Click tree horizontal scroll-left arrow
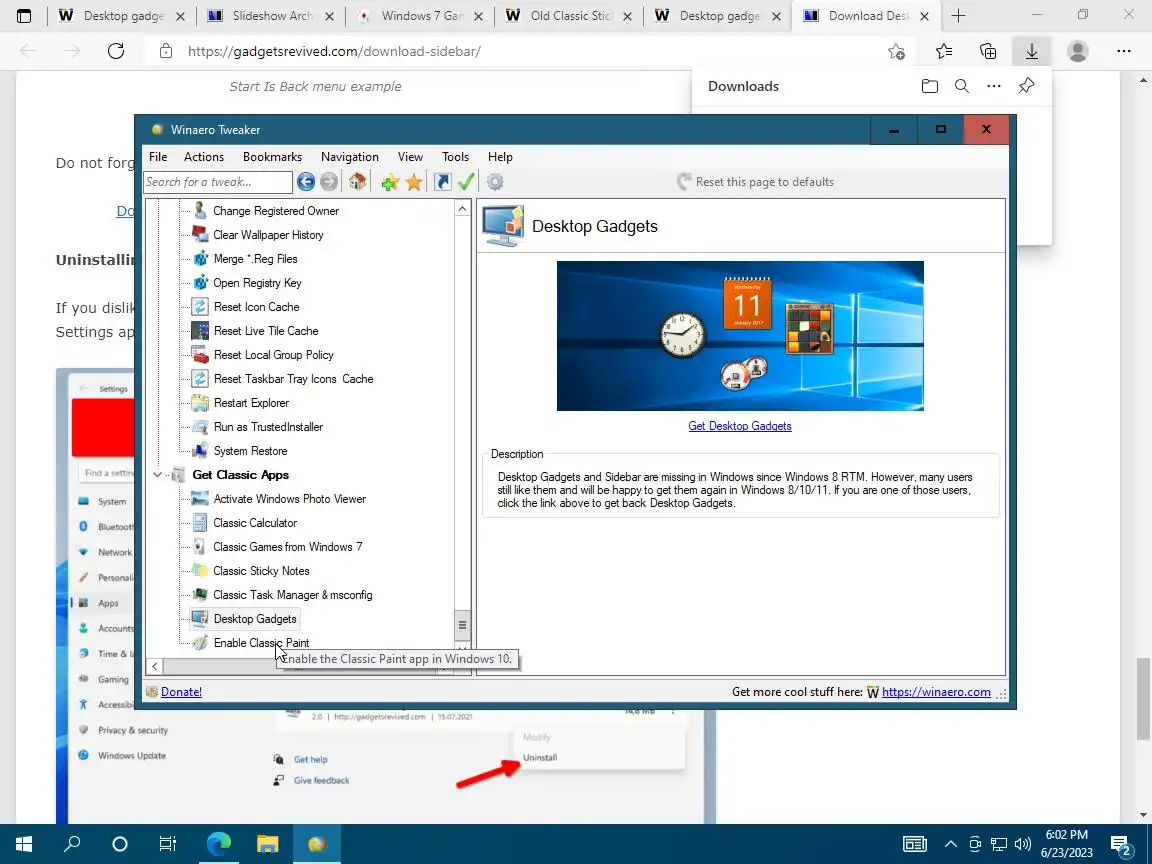Image resolution: width=1152 pixels, height=864 pixels. pos(154,666)
